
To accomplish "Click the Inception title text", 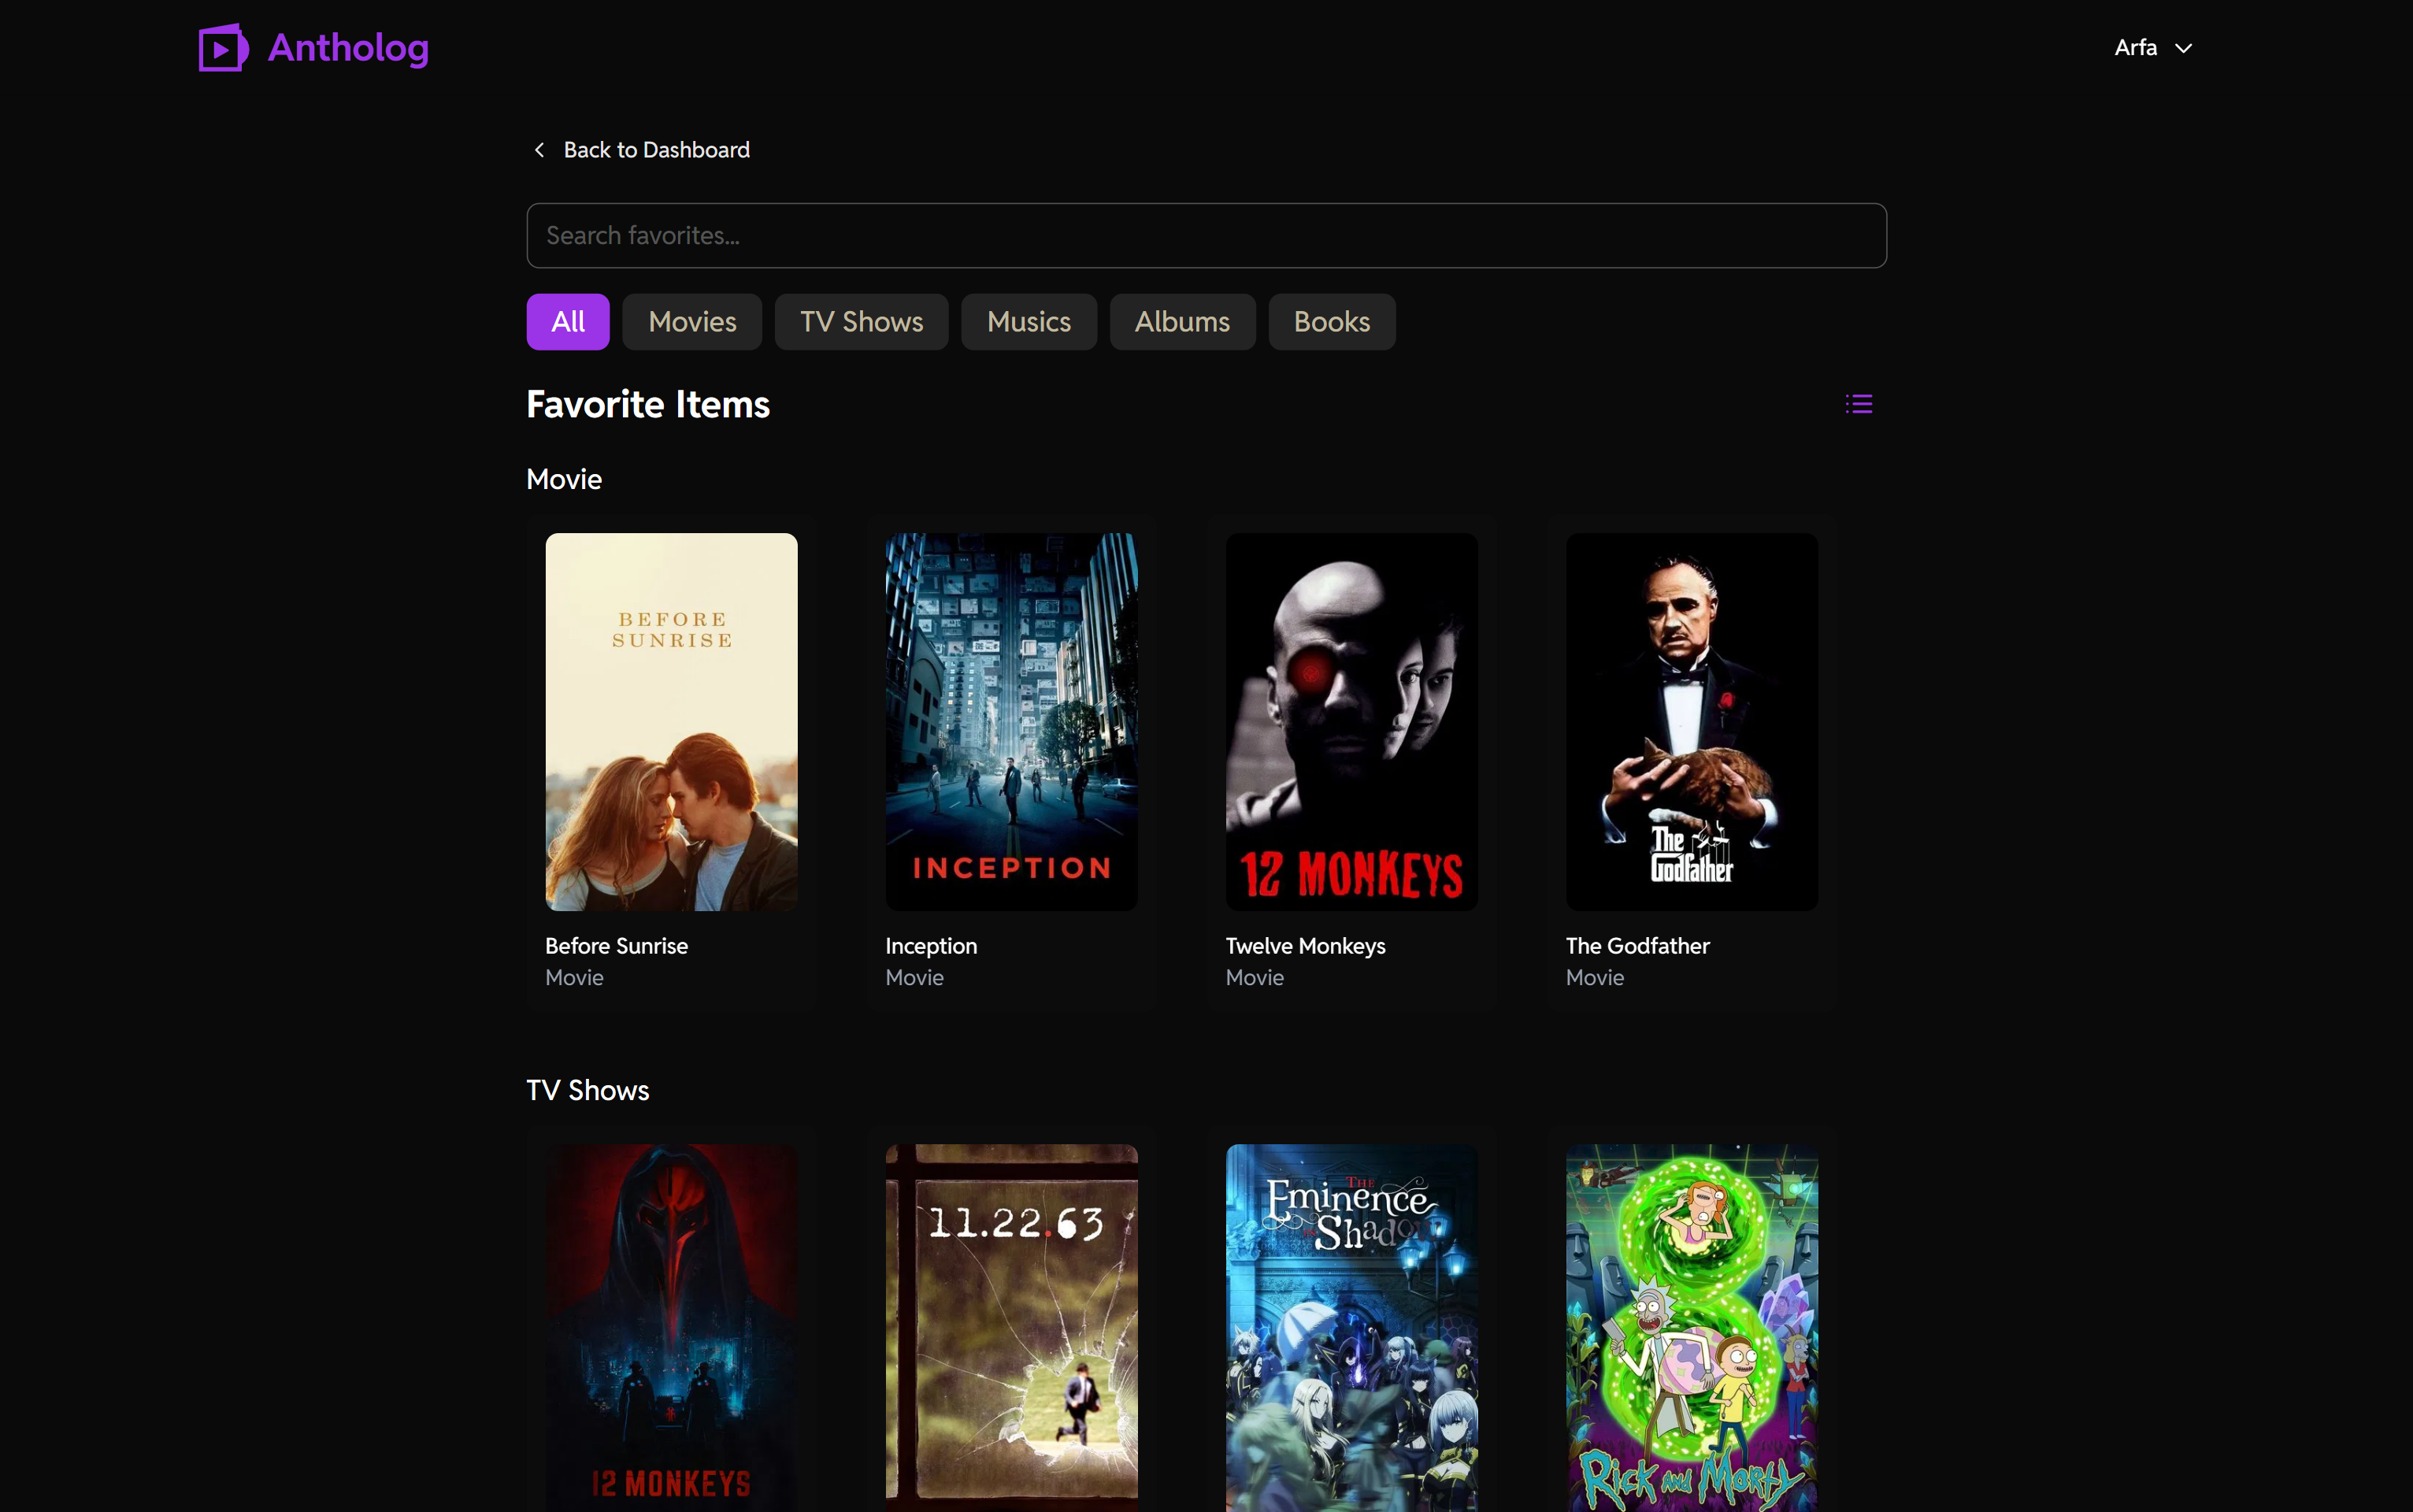I will coord(931,946).
